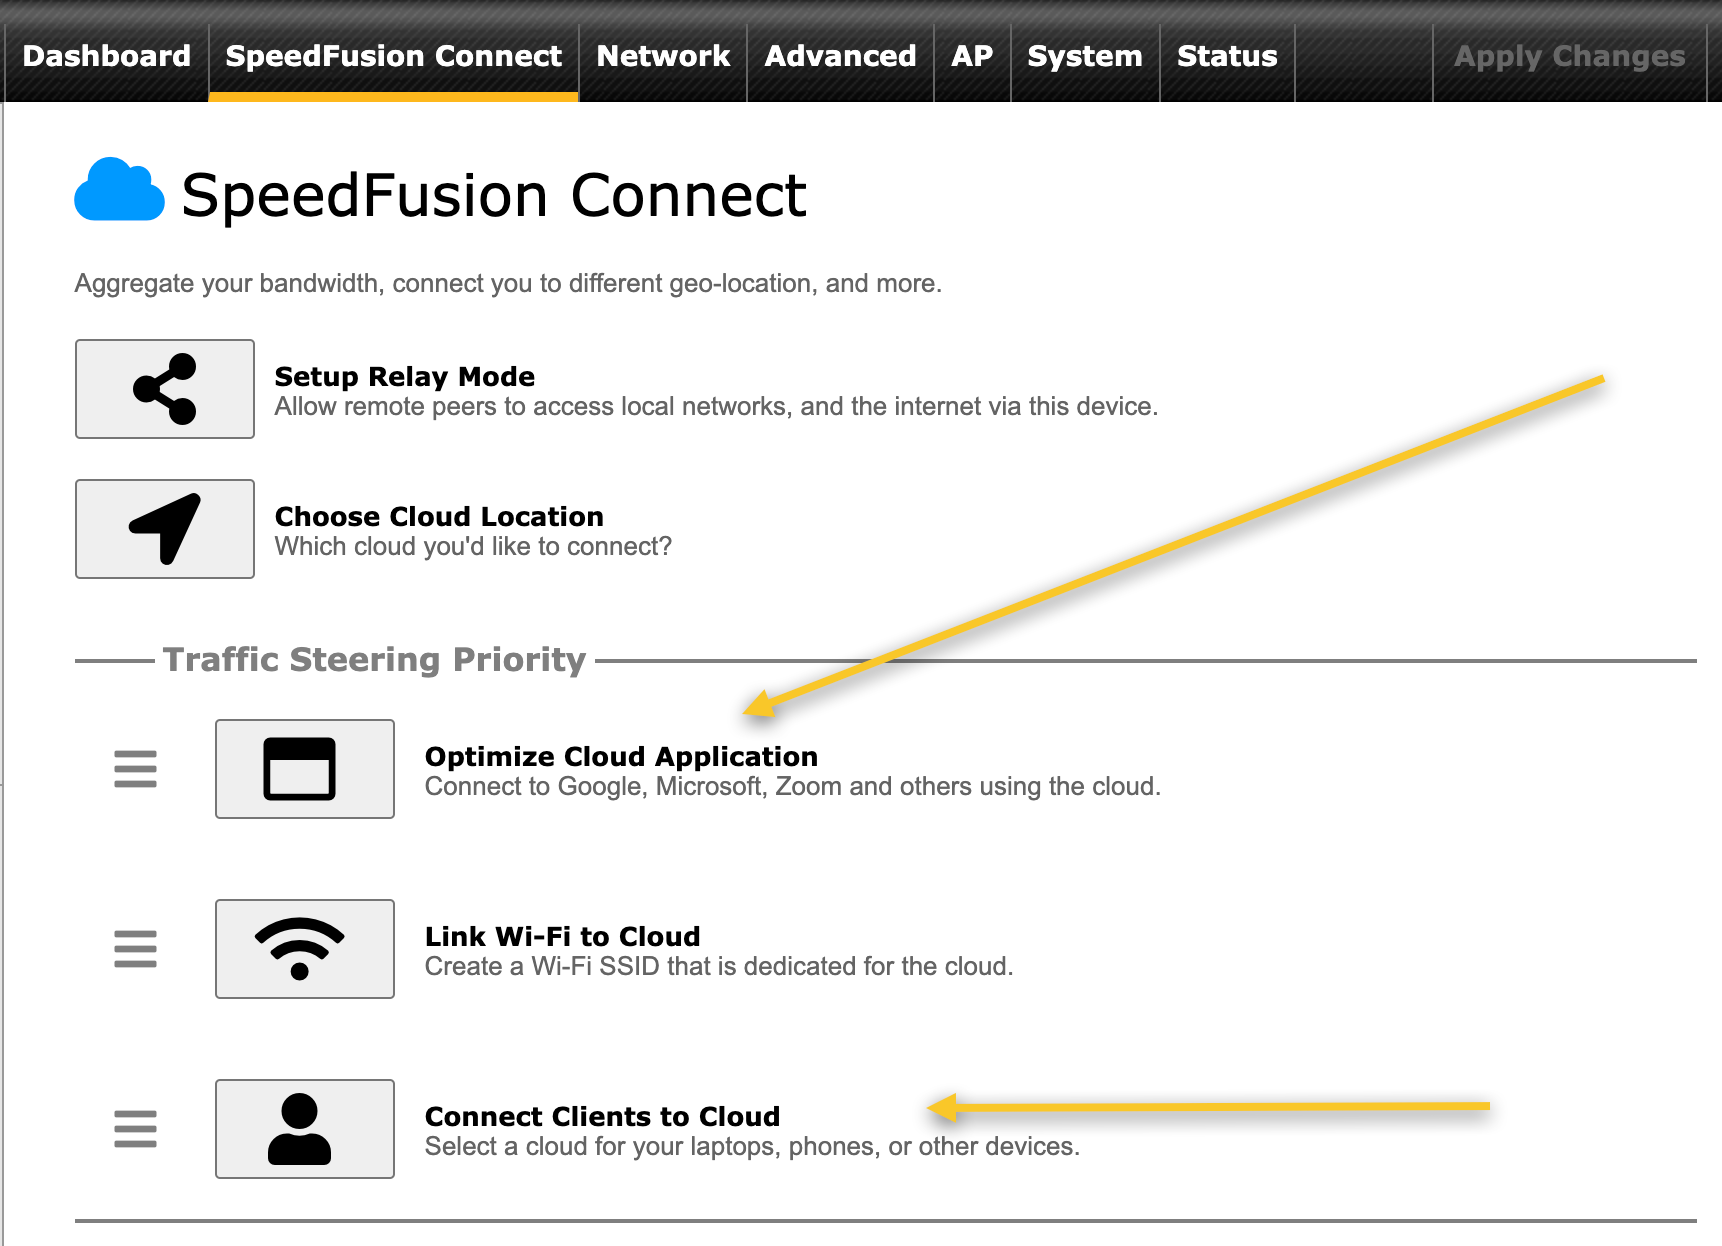Grab the reorder handle for Optimize Cloud Application
This screenshot has height=1246, width=1722.
pyautogui.click(x=135, y=769)
